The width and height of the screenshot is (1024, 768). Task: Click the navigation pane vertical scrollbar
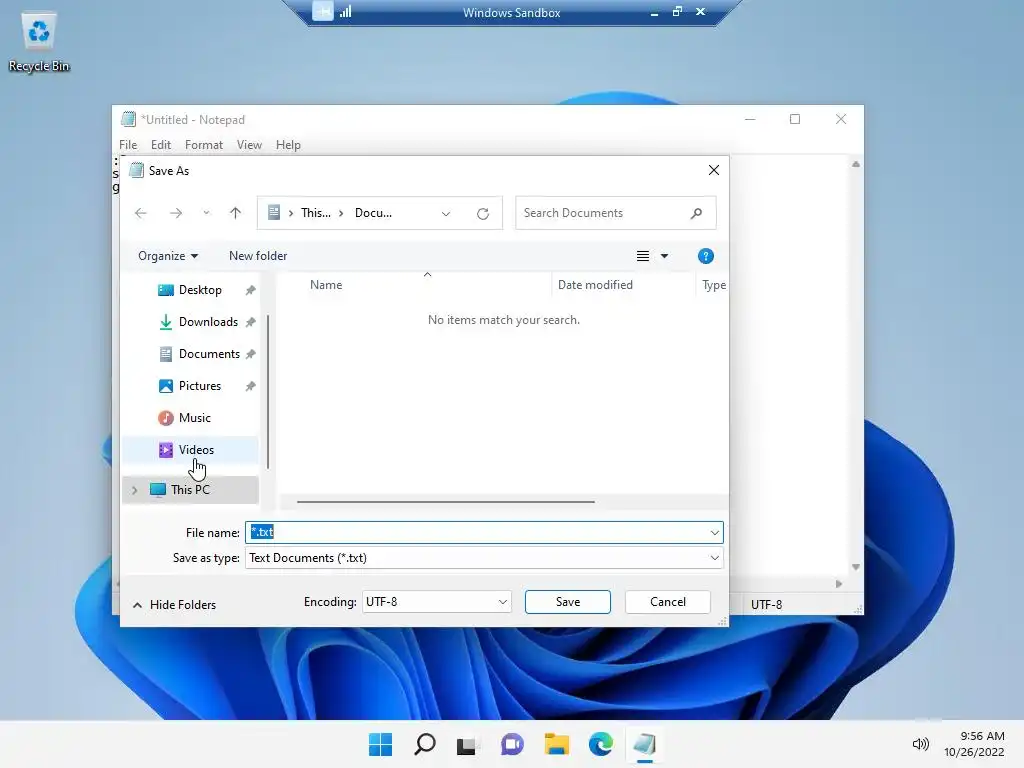pyautogui.click(x=268, y=391)
